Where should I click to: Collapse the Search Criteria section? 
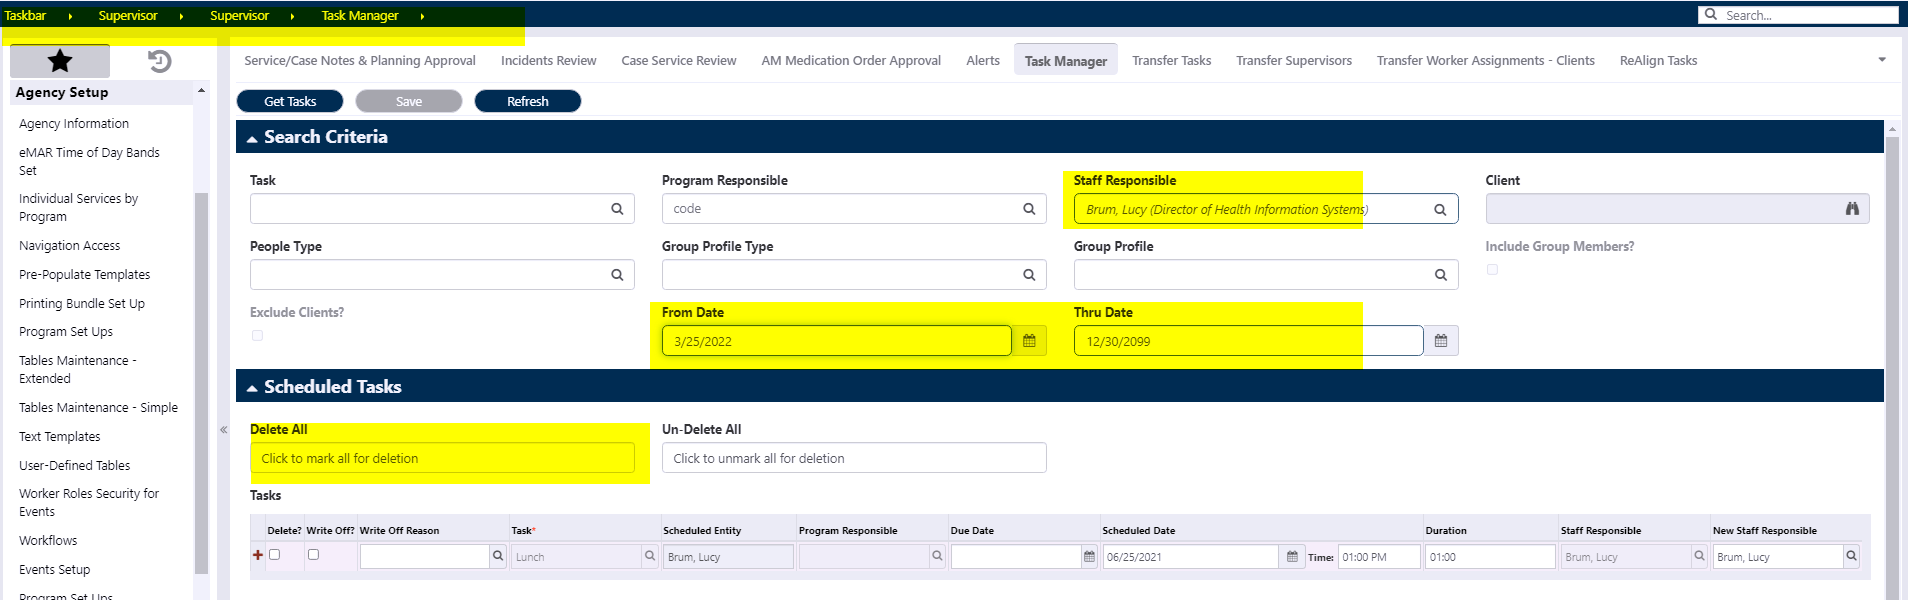(x=252, y=139)
